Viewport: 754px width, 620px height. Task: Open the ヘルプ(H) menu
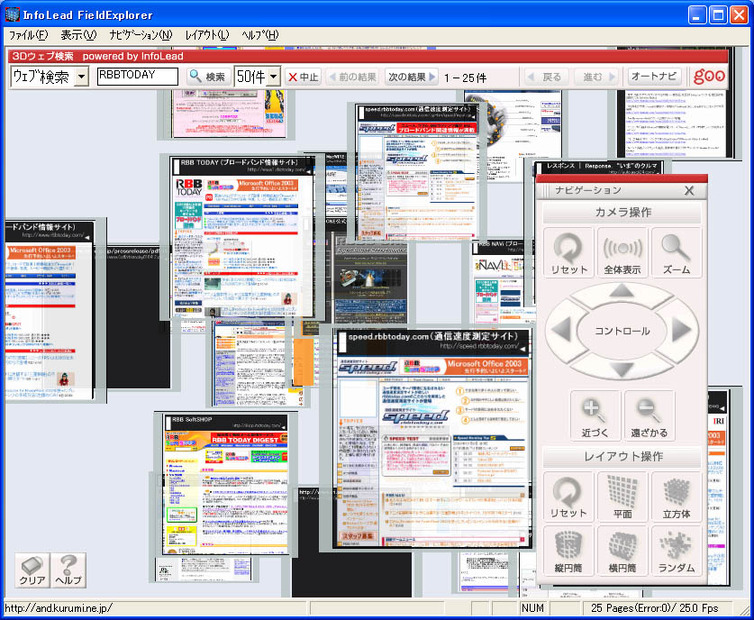(260, 35)
